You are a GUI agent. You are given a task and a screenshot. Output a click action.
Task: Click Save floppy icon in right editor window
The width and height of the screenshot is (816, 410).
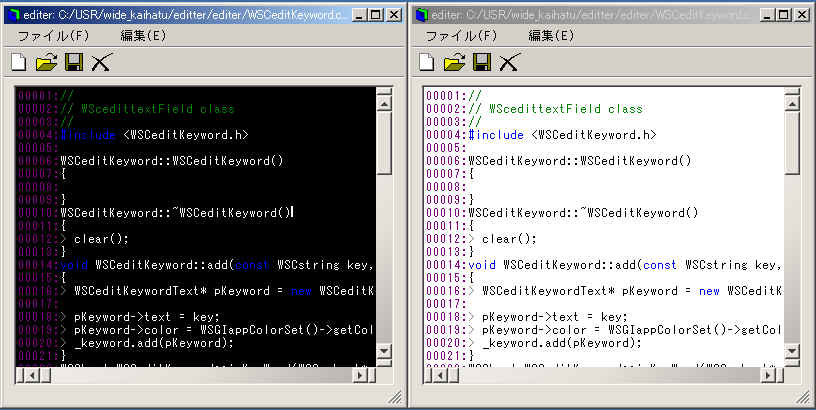481,63
